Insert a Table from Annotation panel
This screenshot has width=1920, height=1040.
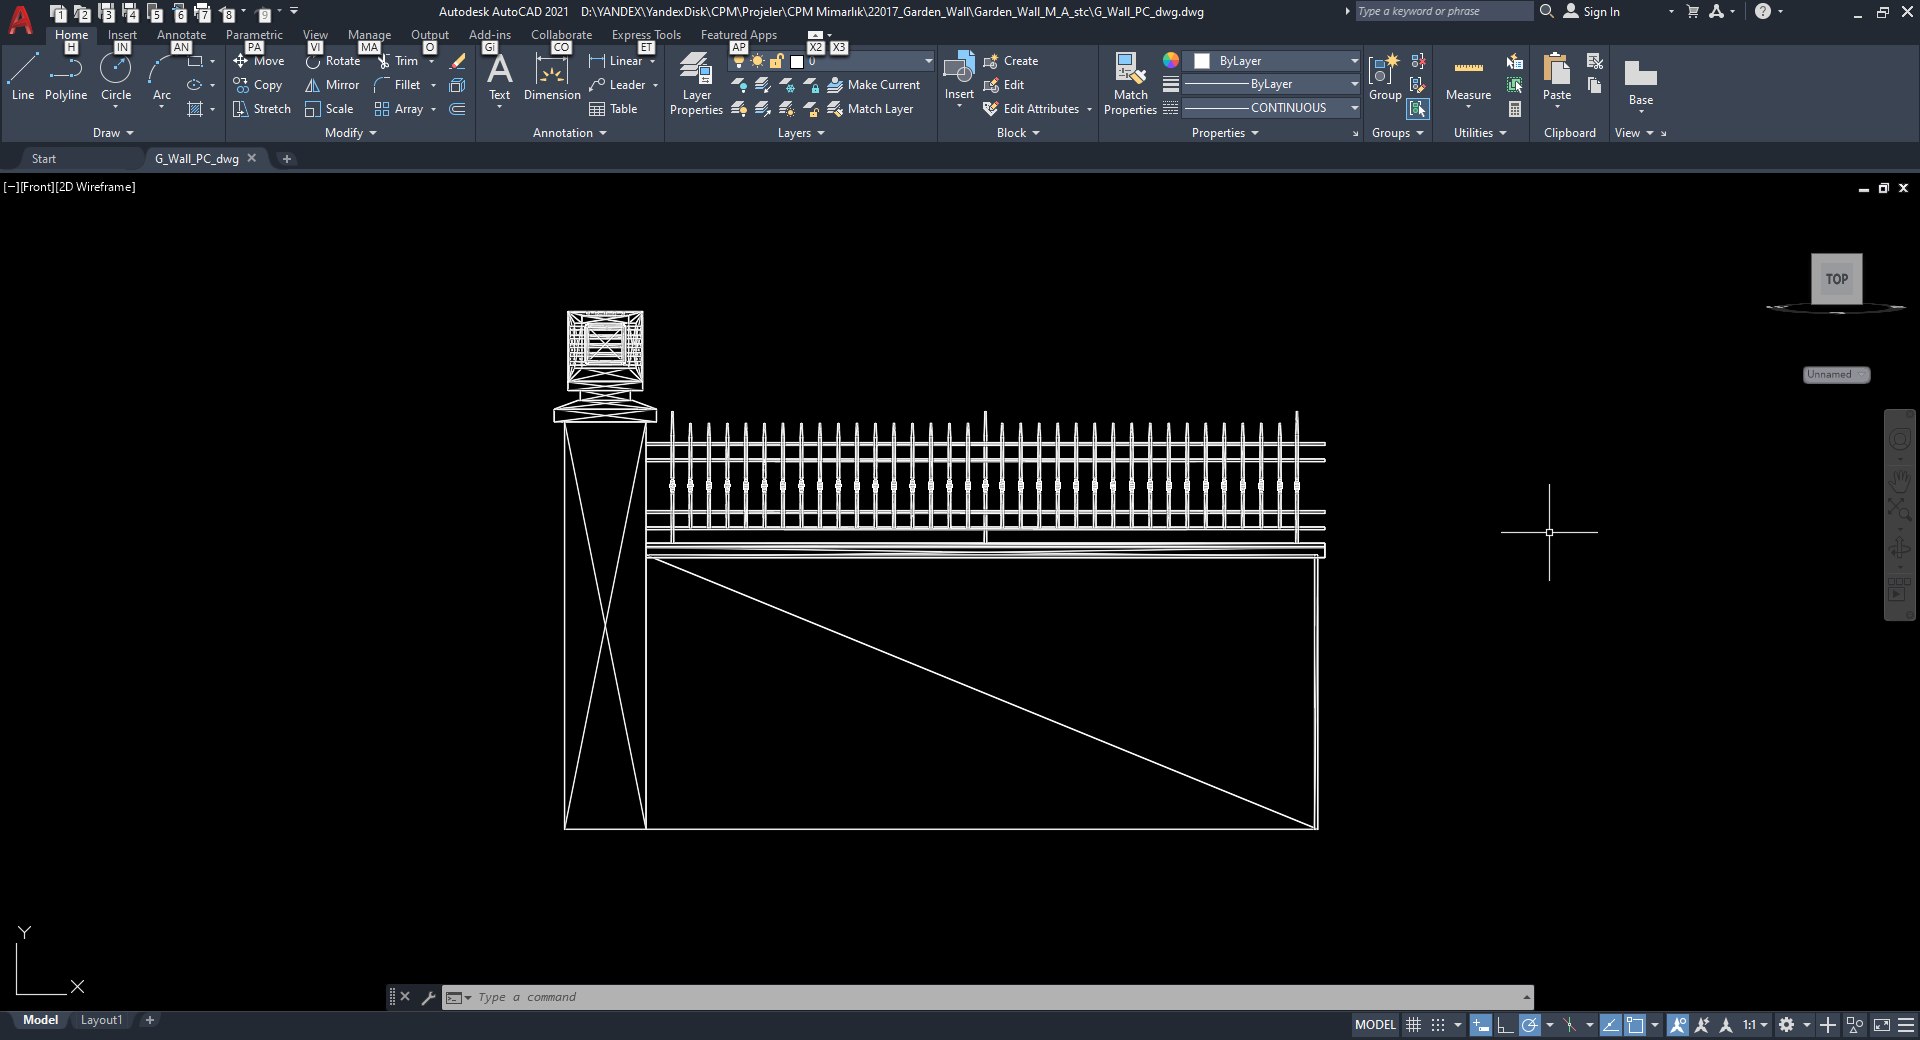click(613, 109)
